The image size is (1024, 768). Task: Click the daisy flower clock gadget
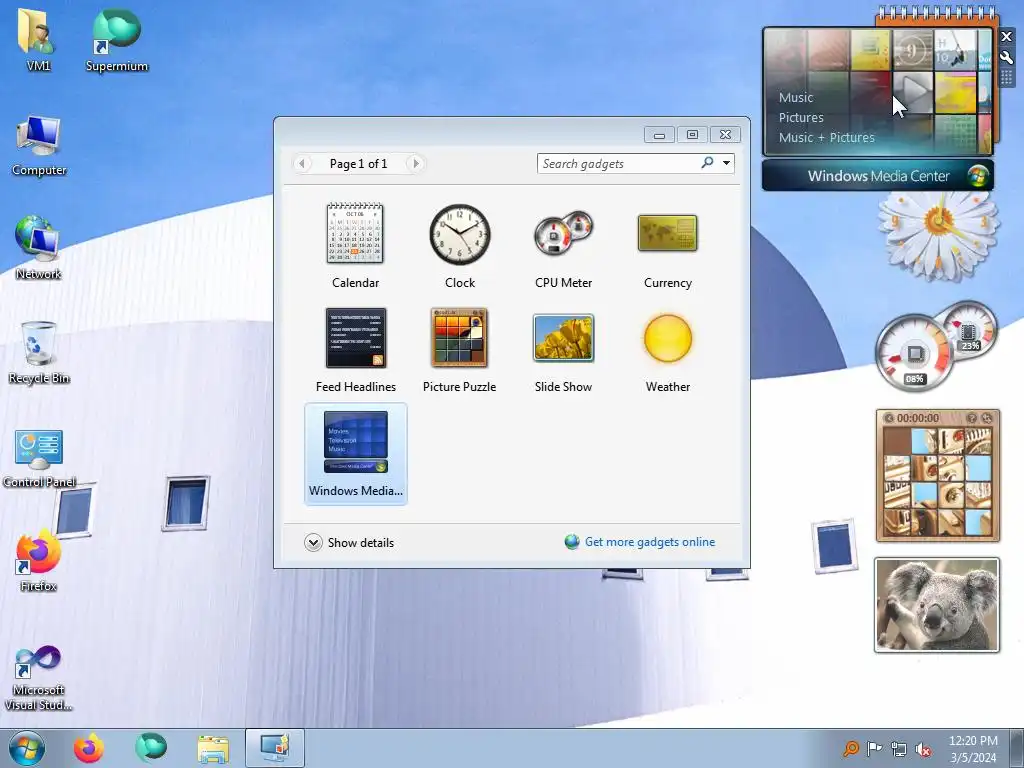(937, 234)
